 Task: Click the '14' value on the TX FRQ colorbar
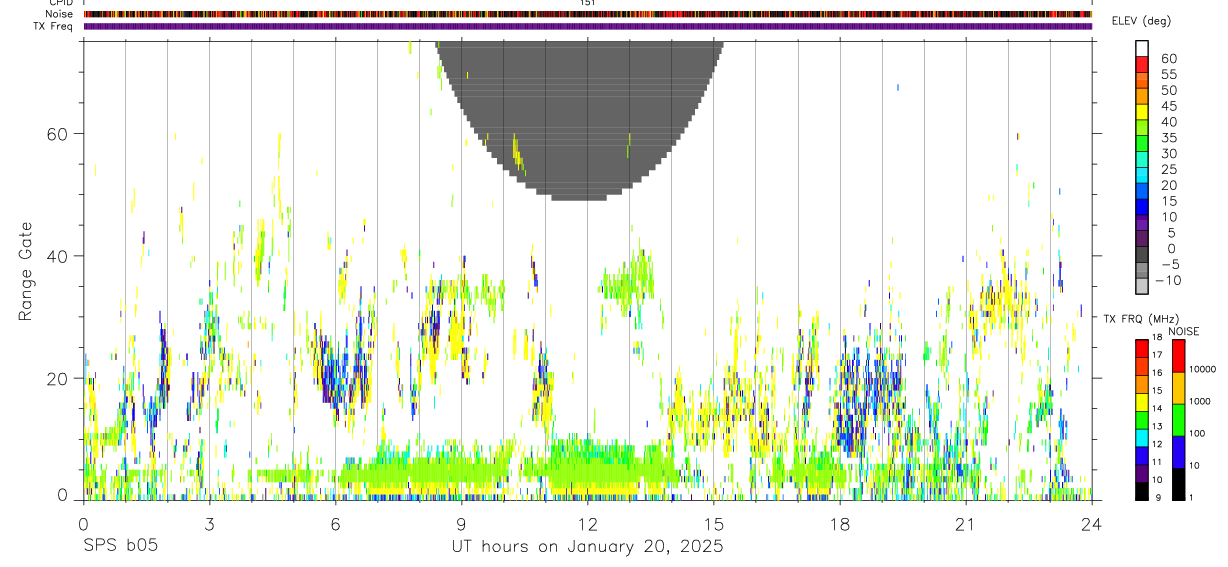(1157, 408)
